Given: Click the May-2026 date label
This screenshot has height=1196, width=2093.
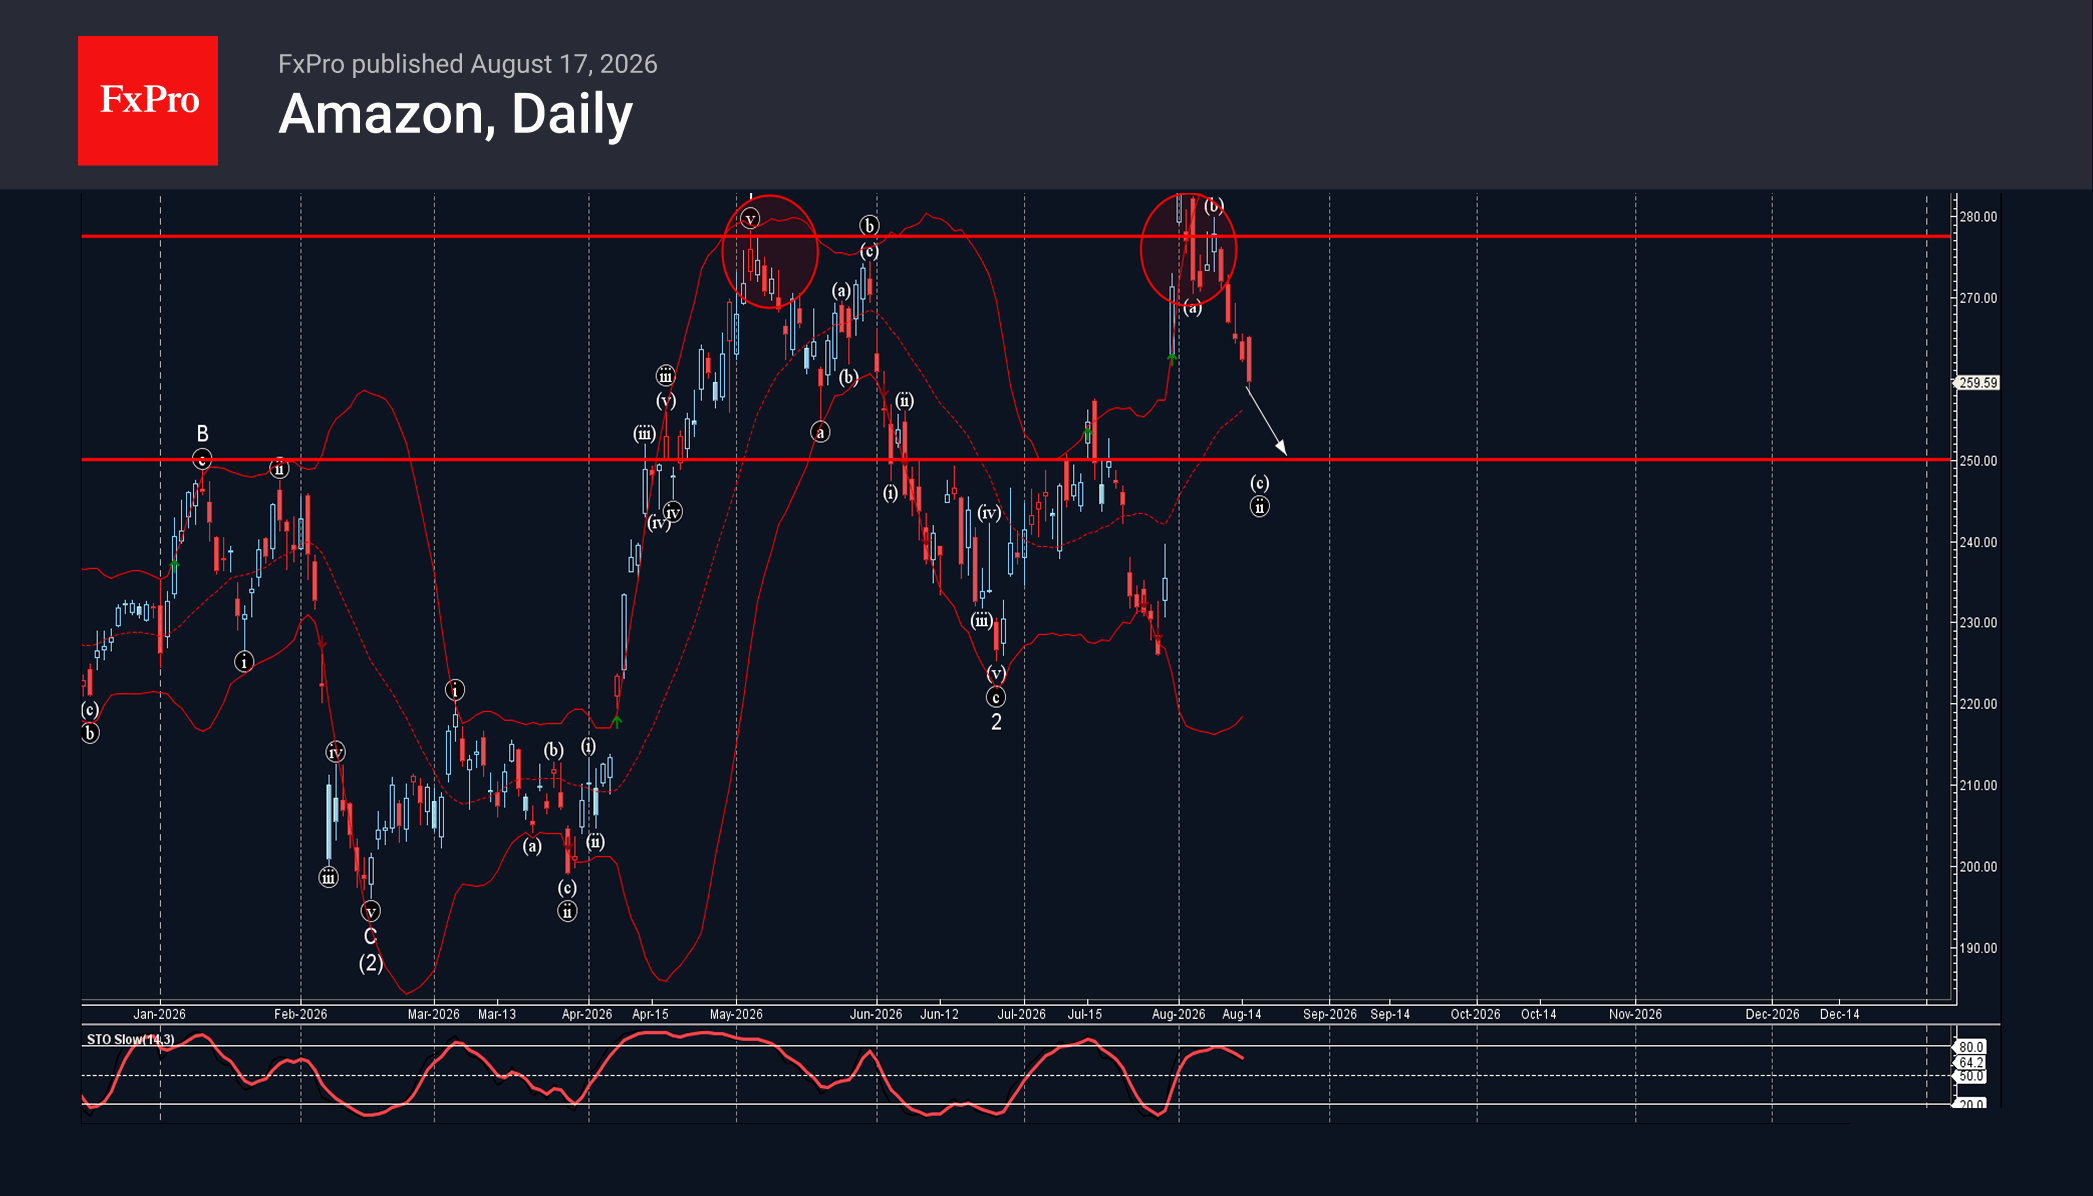Looking at the screenshot, I should (736, 1014).
